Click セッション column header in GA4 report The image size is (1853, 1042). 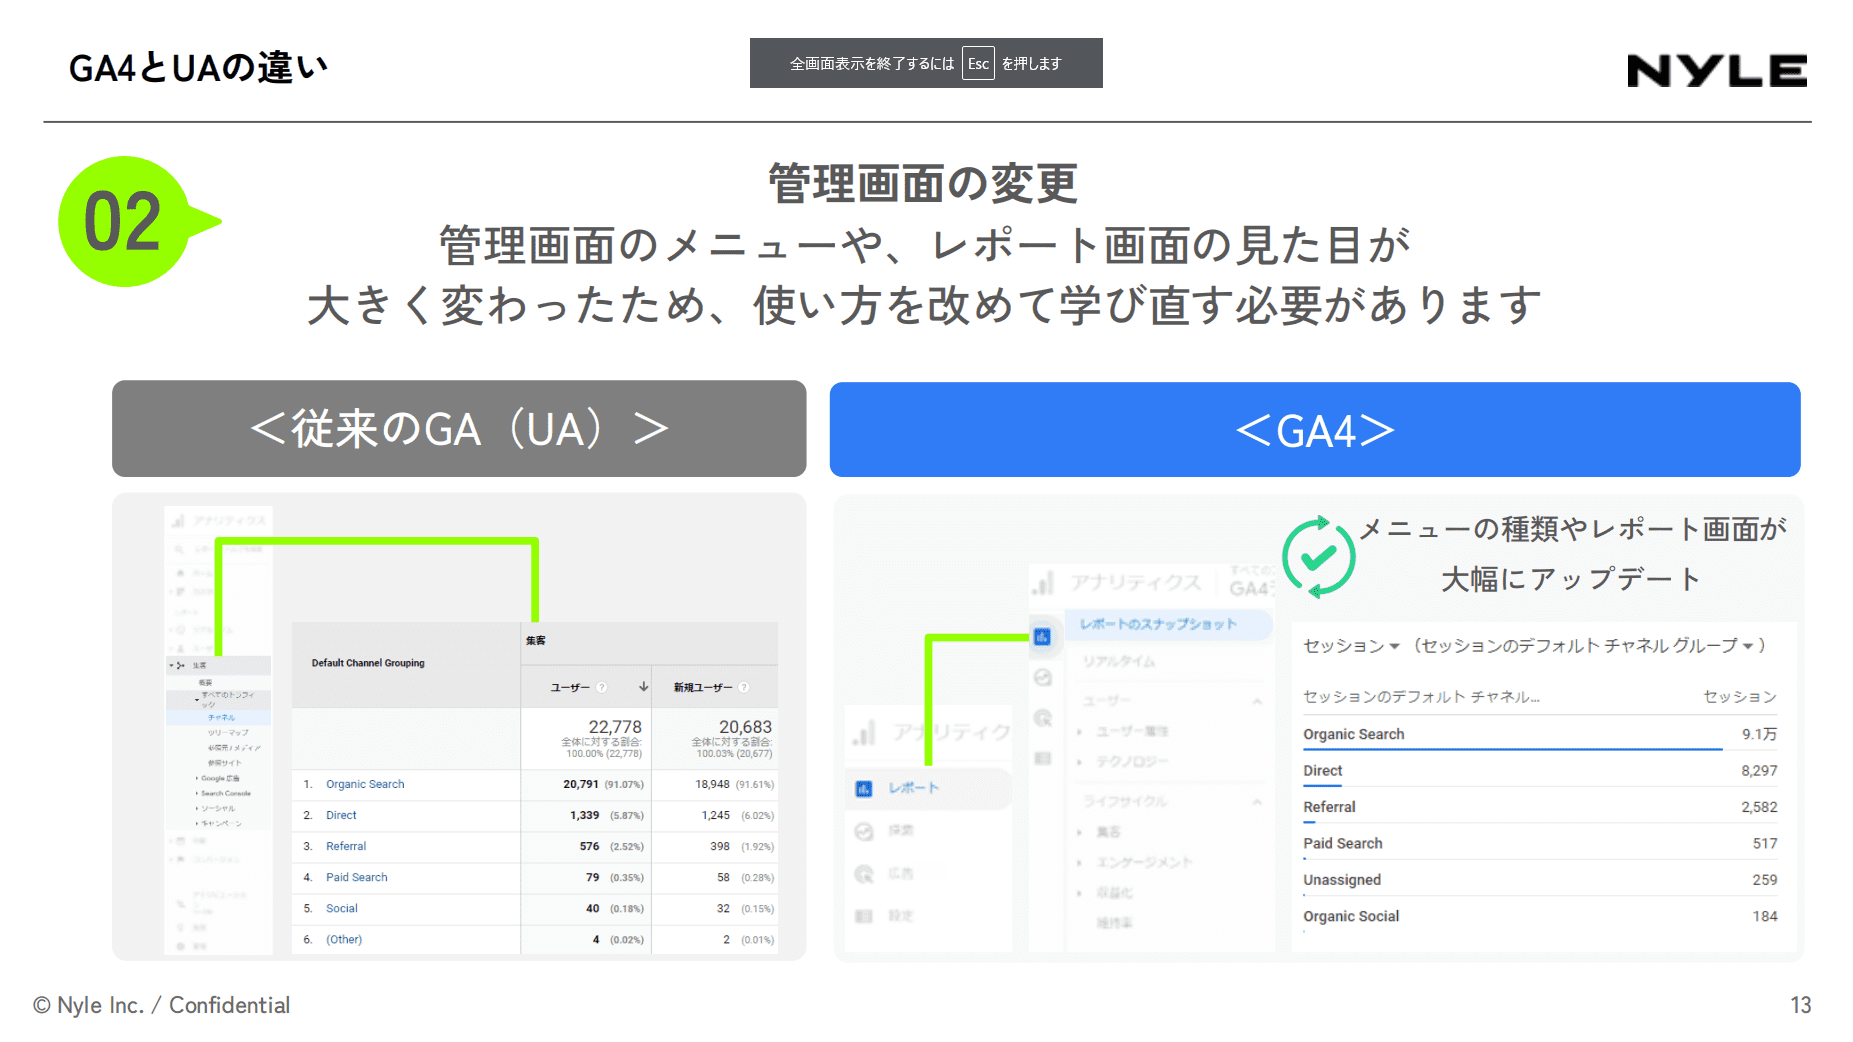[1740, 697]
